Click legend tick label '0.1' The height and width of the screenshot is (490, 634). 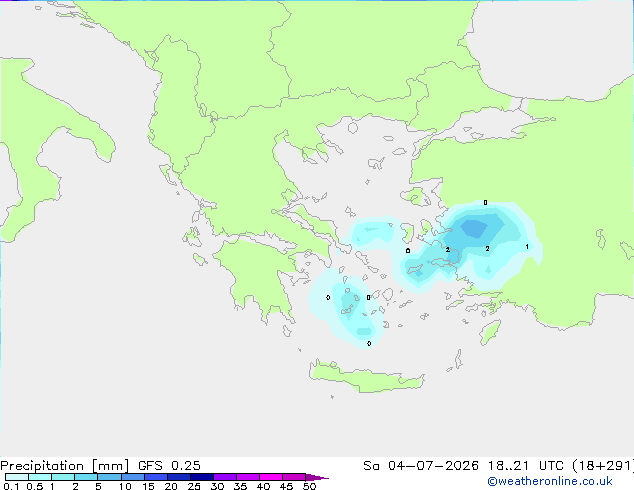11,486
